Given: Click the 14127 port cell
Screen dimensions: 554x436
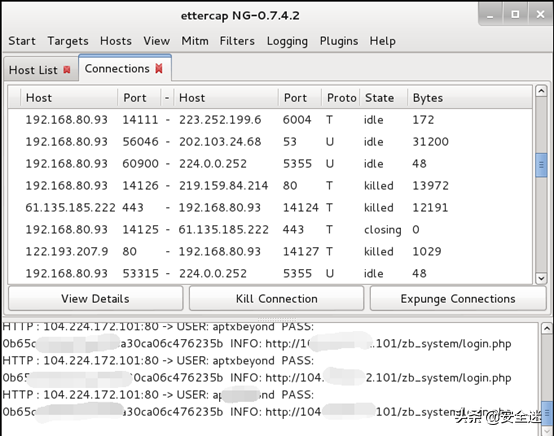Looking at the screenshot, I should click(x=301, y=251).
